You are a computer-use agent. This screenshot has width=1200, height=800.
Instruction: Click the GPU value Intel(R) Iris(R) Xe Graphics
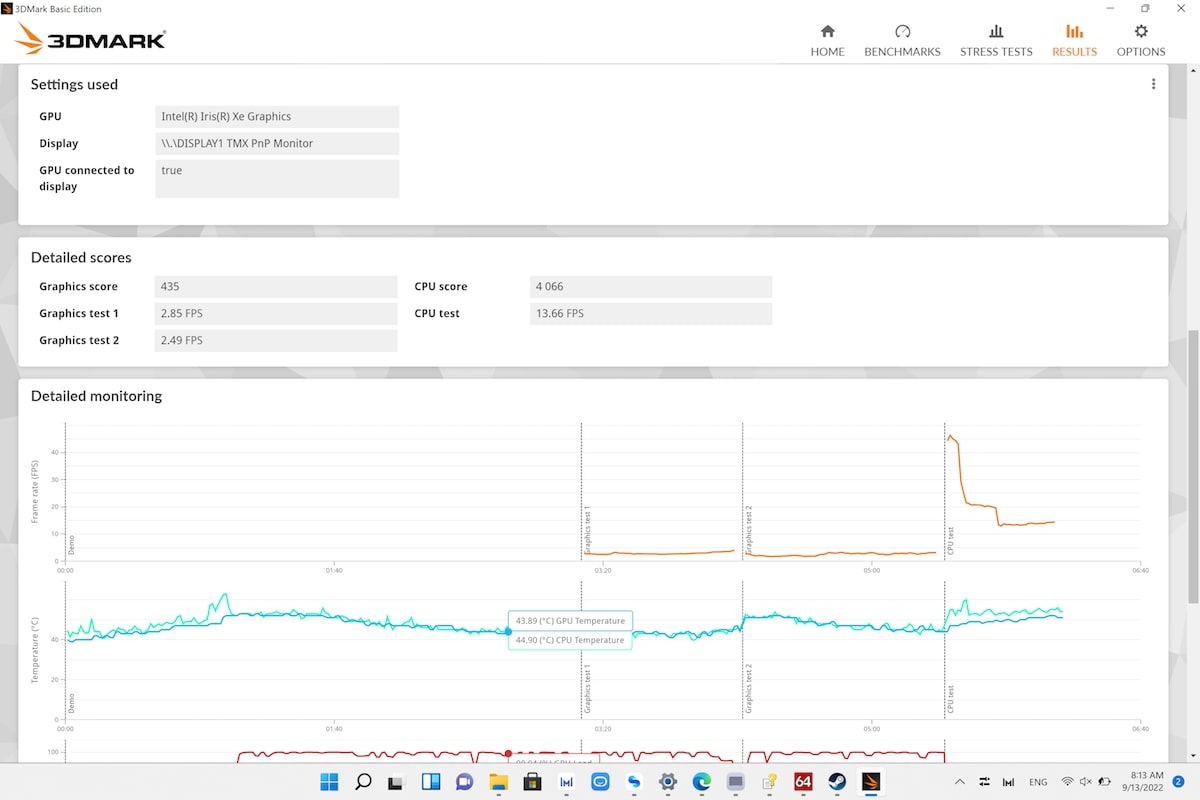(277, 117)
